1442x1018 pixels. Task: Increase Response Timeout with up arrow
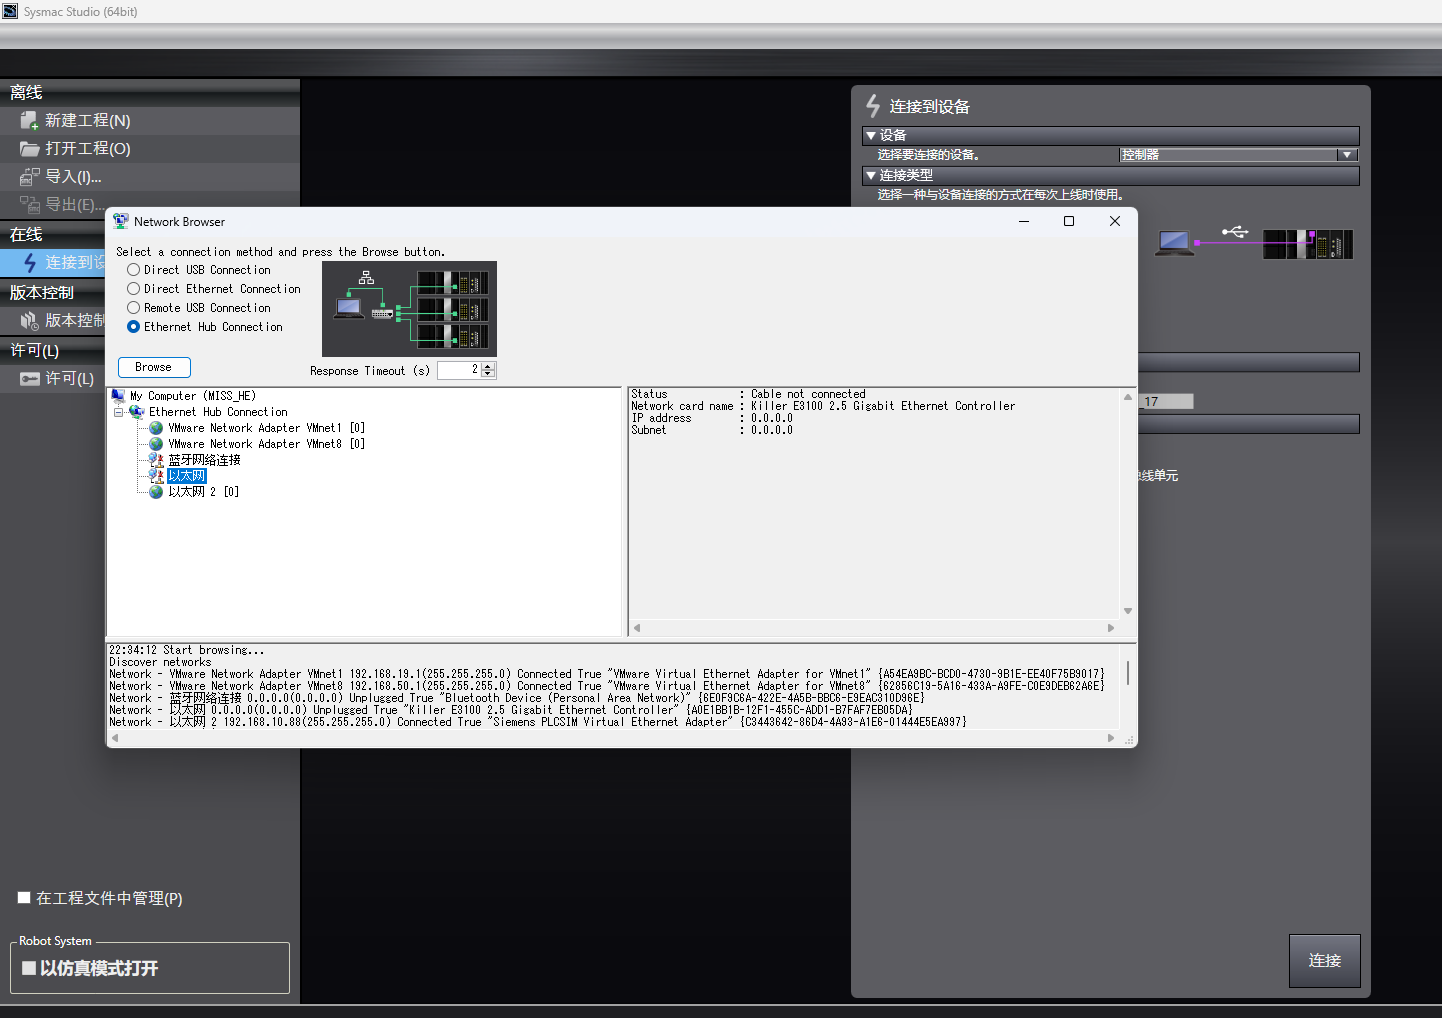488,366
